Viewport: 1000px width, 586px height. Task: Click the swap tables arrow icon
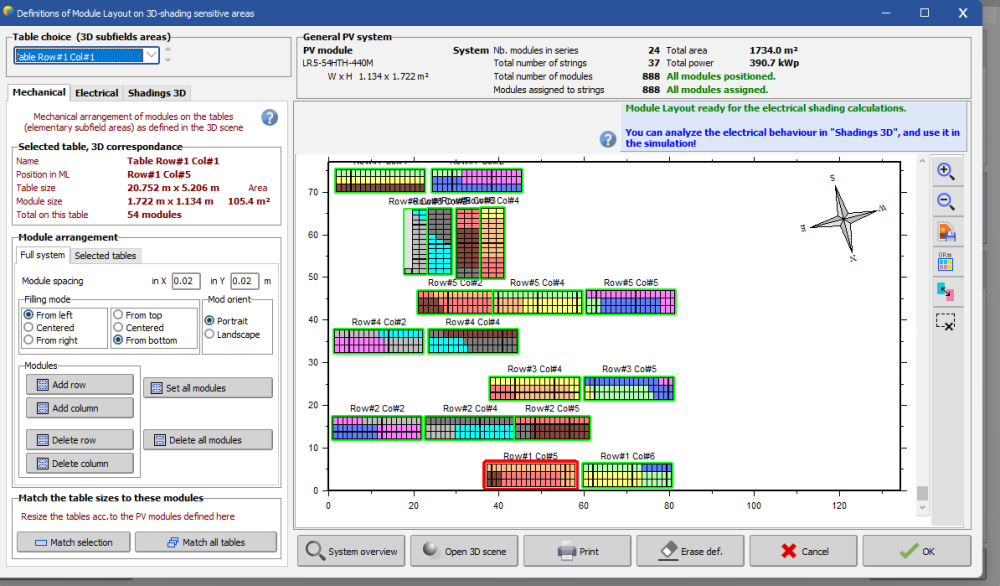click(x=945, y=292)
